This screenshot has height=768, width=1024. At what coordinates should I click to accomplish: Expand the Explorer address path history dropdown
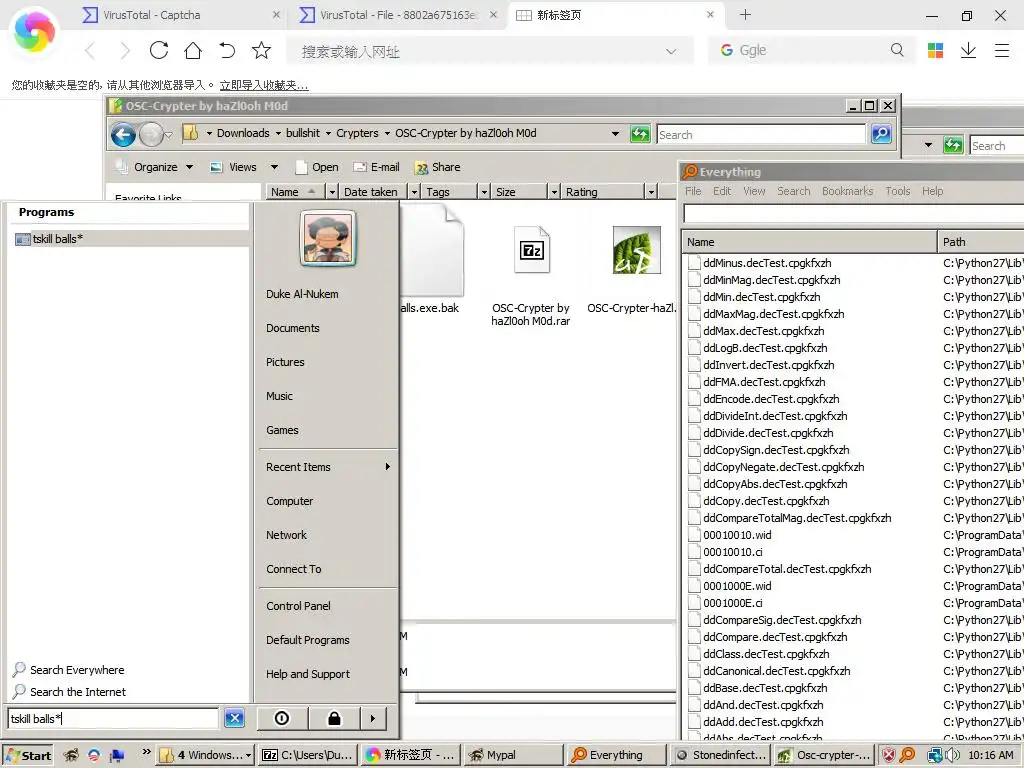pos(615,133)
